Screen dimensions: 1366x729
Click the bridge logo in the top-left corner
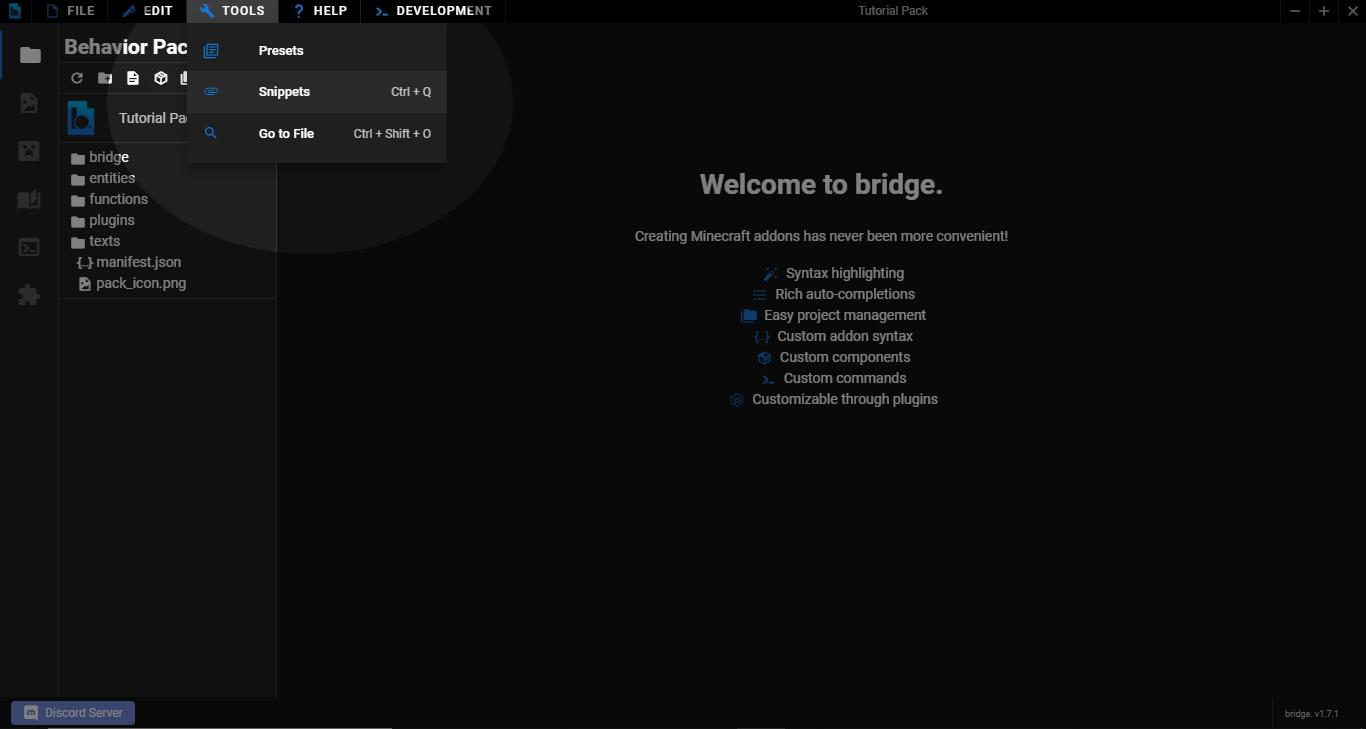pyautogui.click(x=15, y=11)
